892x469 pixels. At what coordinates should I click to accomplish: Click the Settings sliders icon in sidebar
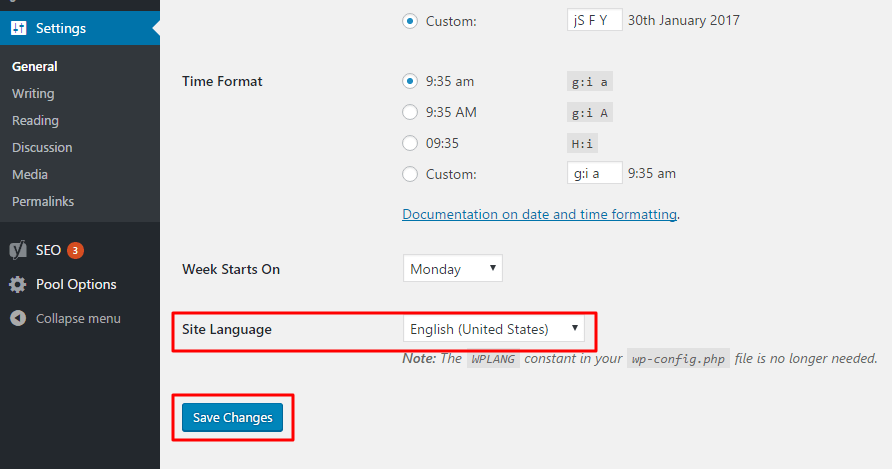click(18, 28)
